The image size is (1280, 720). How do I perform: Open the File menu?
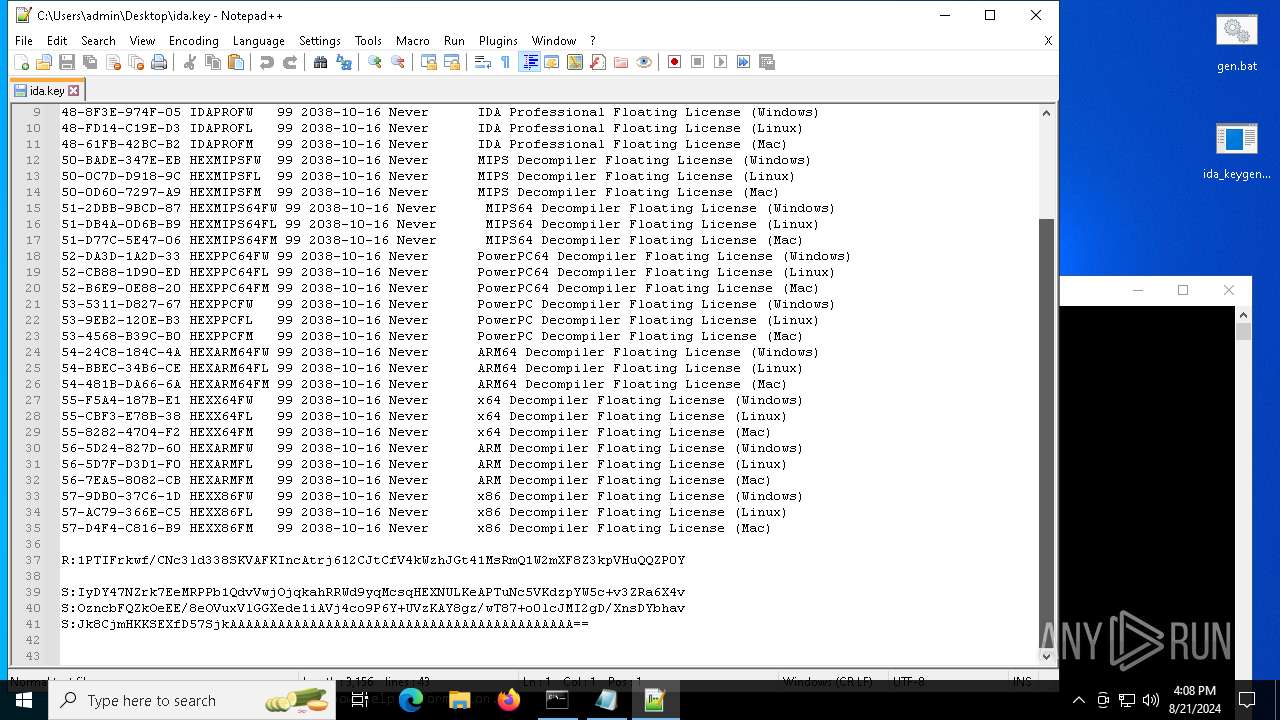click(x=24, y=41)
